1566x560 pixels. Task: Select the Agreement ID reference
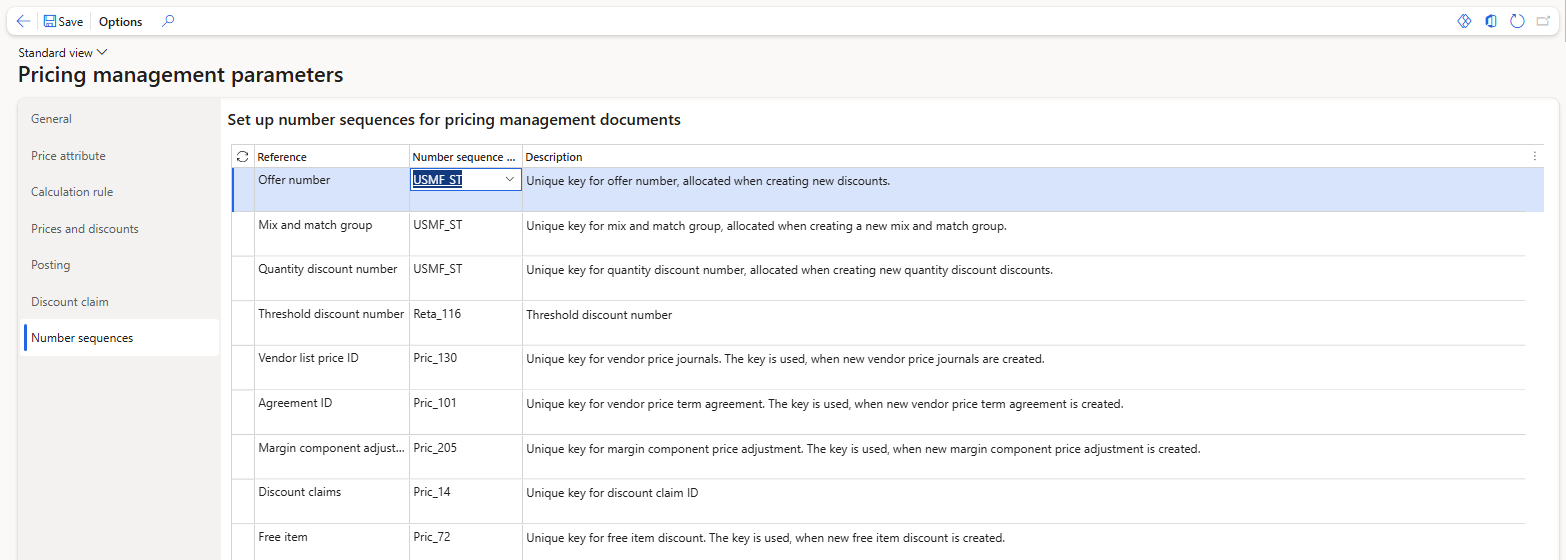coord(295,403)
